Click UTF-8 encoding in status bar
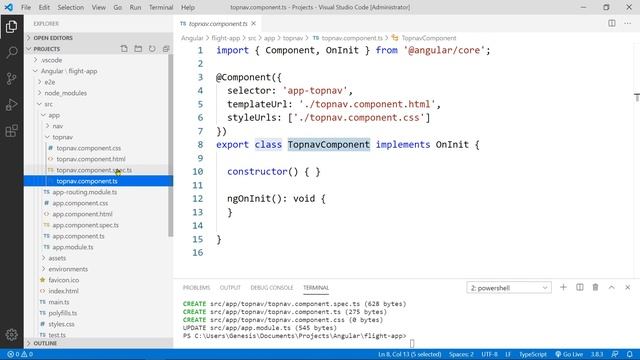Viewport: 640px width, 360px height. click(489, 354)
